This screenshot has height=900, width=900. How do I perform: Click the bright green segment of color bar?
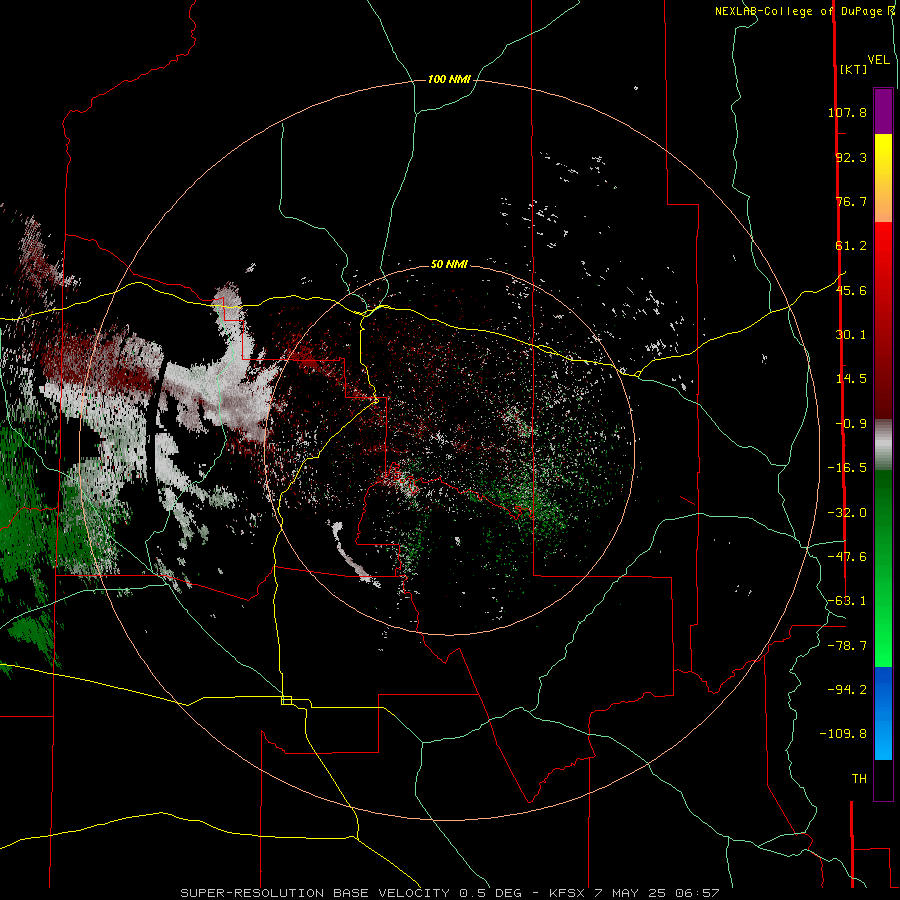point(883,568)
